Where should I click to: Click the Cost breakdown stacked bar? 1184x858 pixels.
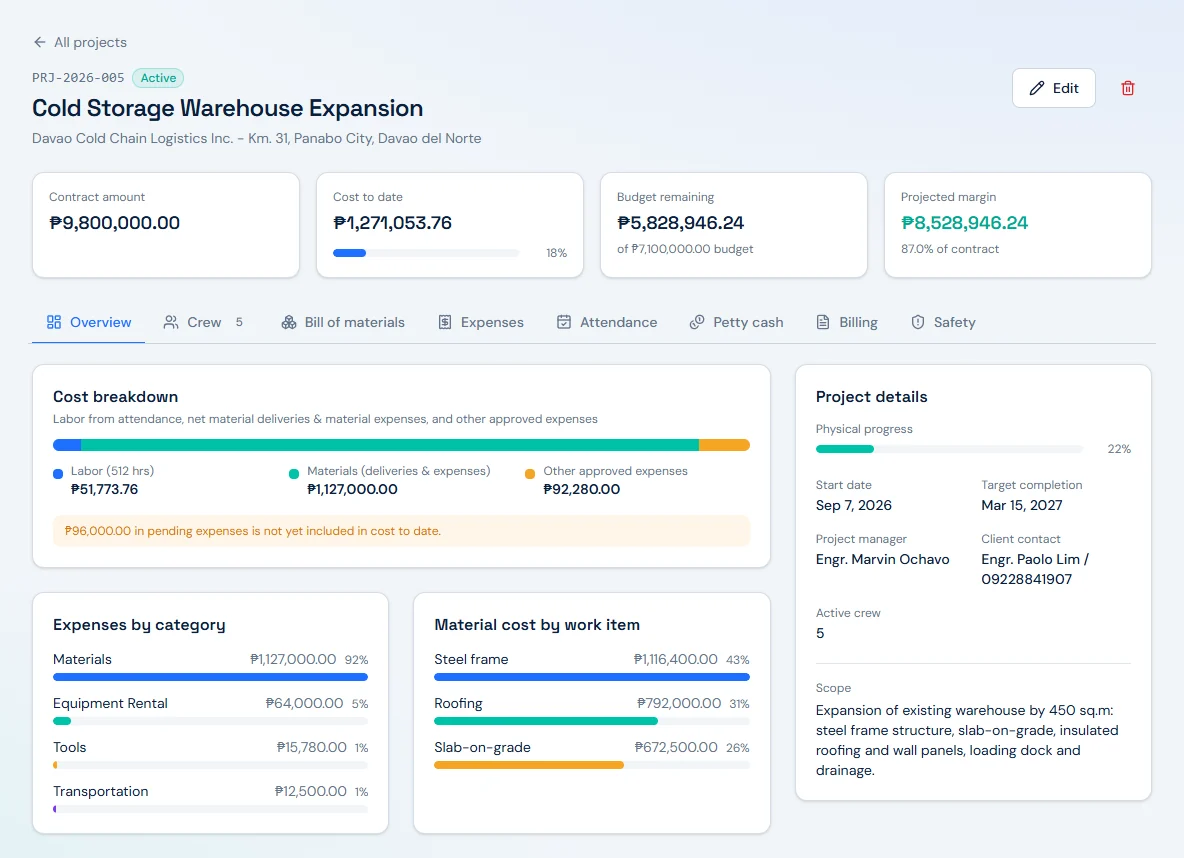(x=401, y=445)
